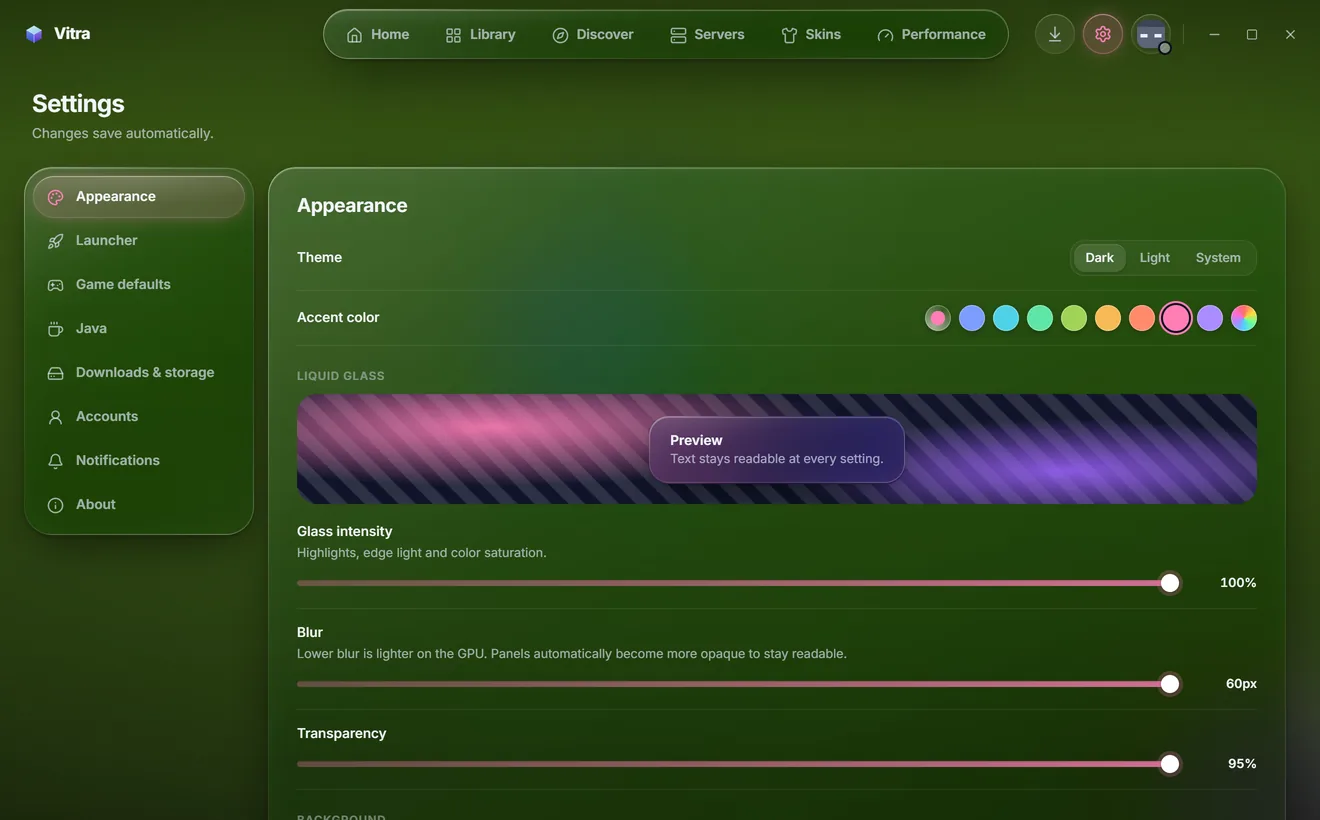Click the Home house icon
Screen dimensions: 1320x820
click(354, 35)
